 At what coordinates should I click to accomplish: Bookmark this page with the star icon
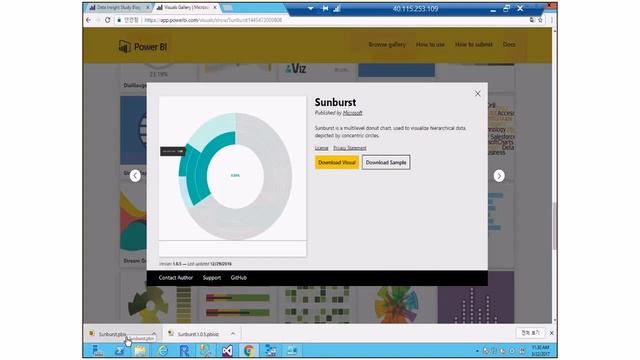pyautogui.click(x=540, y=20)
